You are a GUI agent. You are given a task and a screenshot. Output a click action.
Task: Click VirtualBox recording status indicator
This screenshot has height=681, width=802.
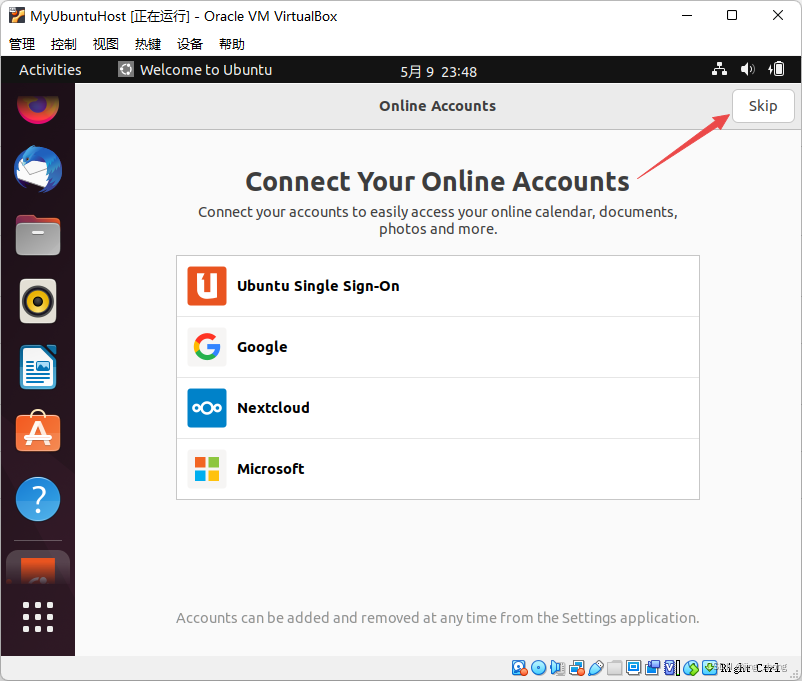pyautogui.click(x=653, y=668)
